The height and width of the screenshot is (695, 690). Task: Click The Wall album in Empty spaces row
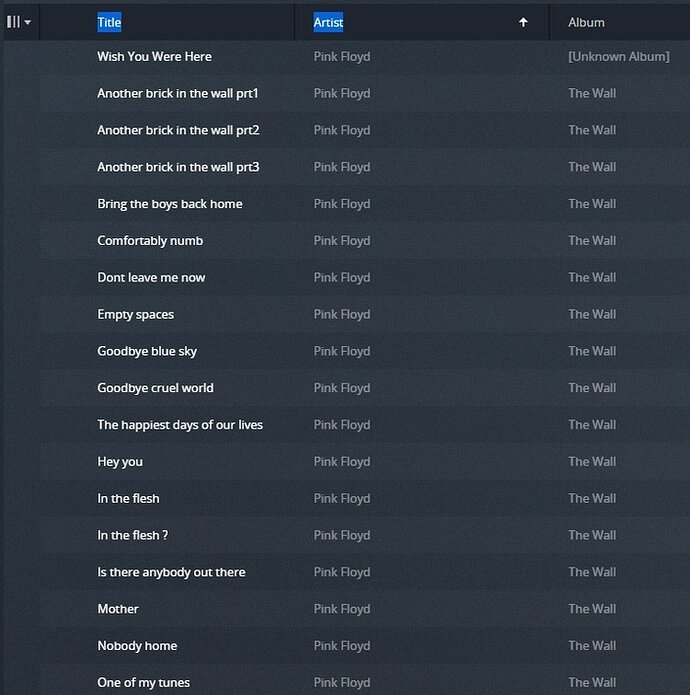point(592,314)
